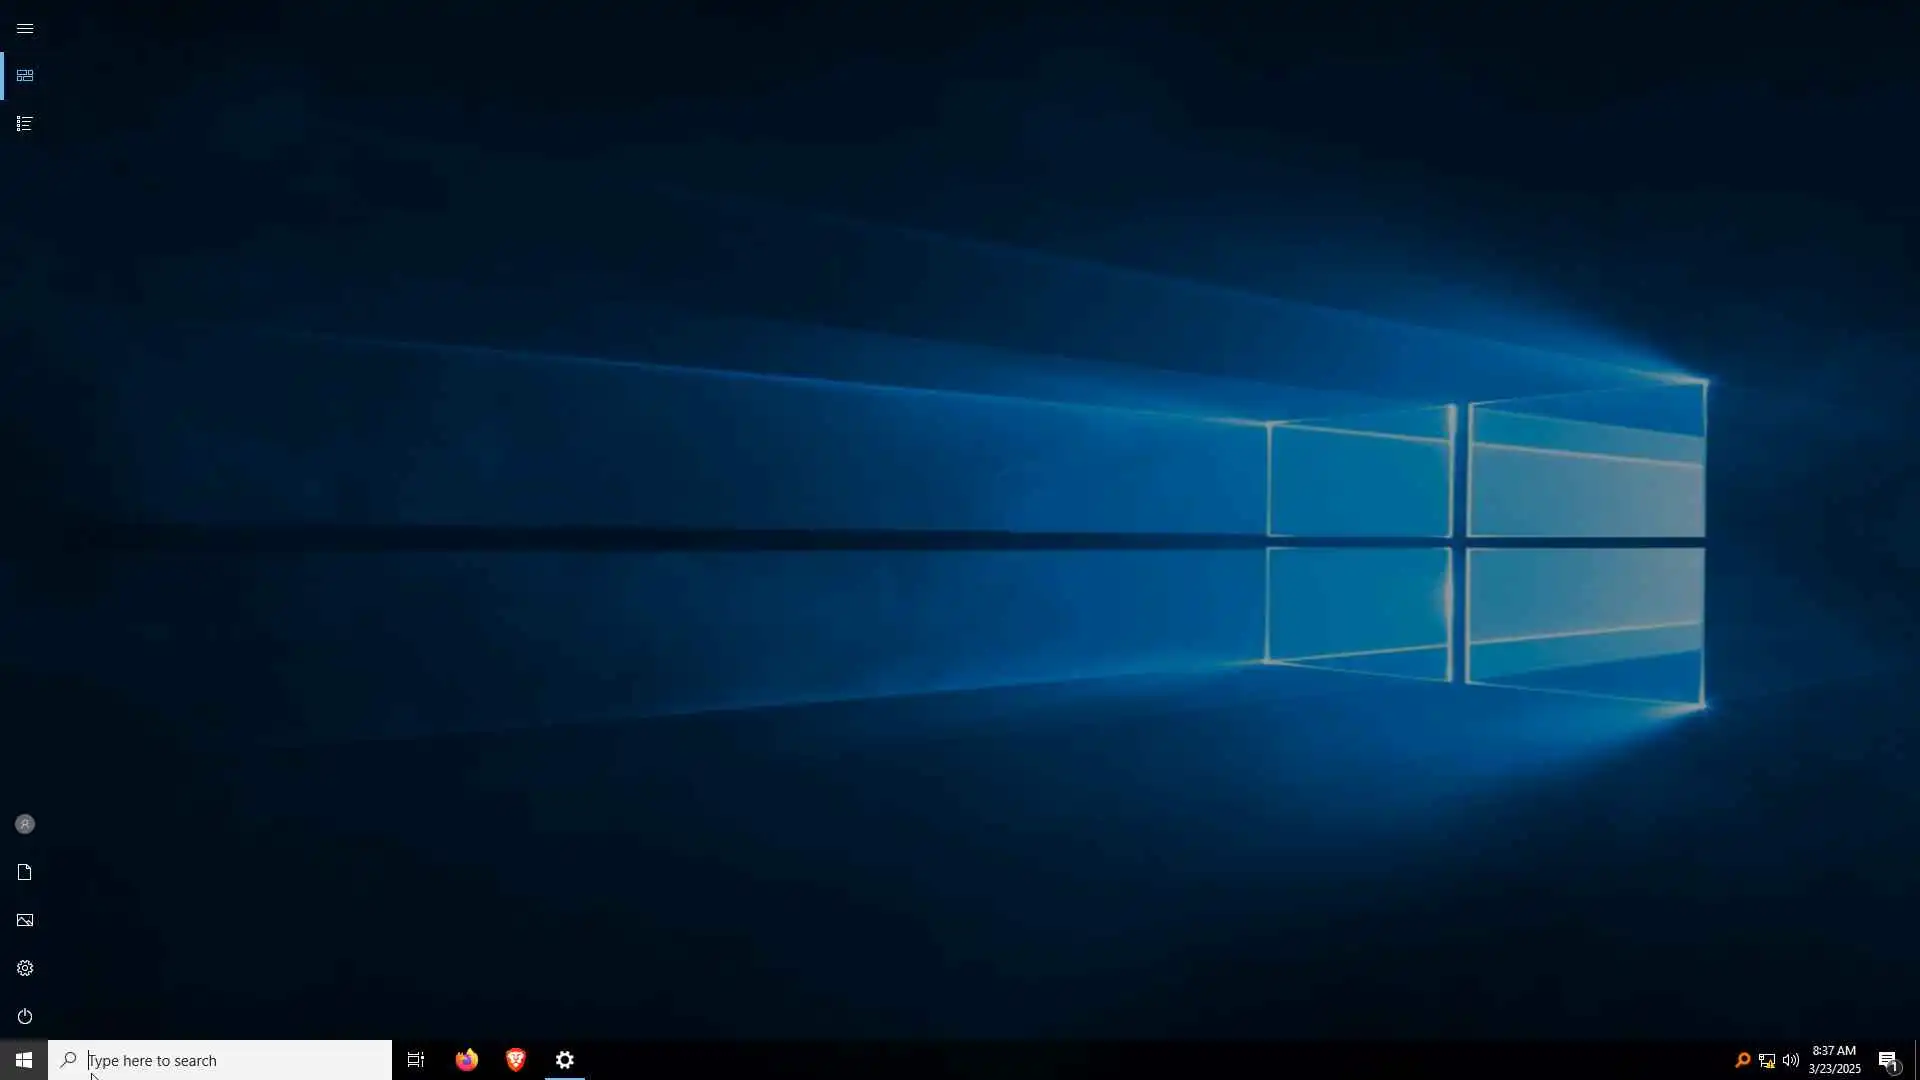Toggle the Action Center notifications panel
The width and height of the screenshot is (1920, 1080).
(1888, 1060)
